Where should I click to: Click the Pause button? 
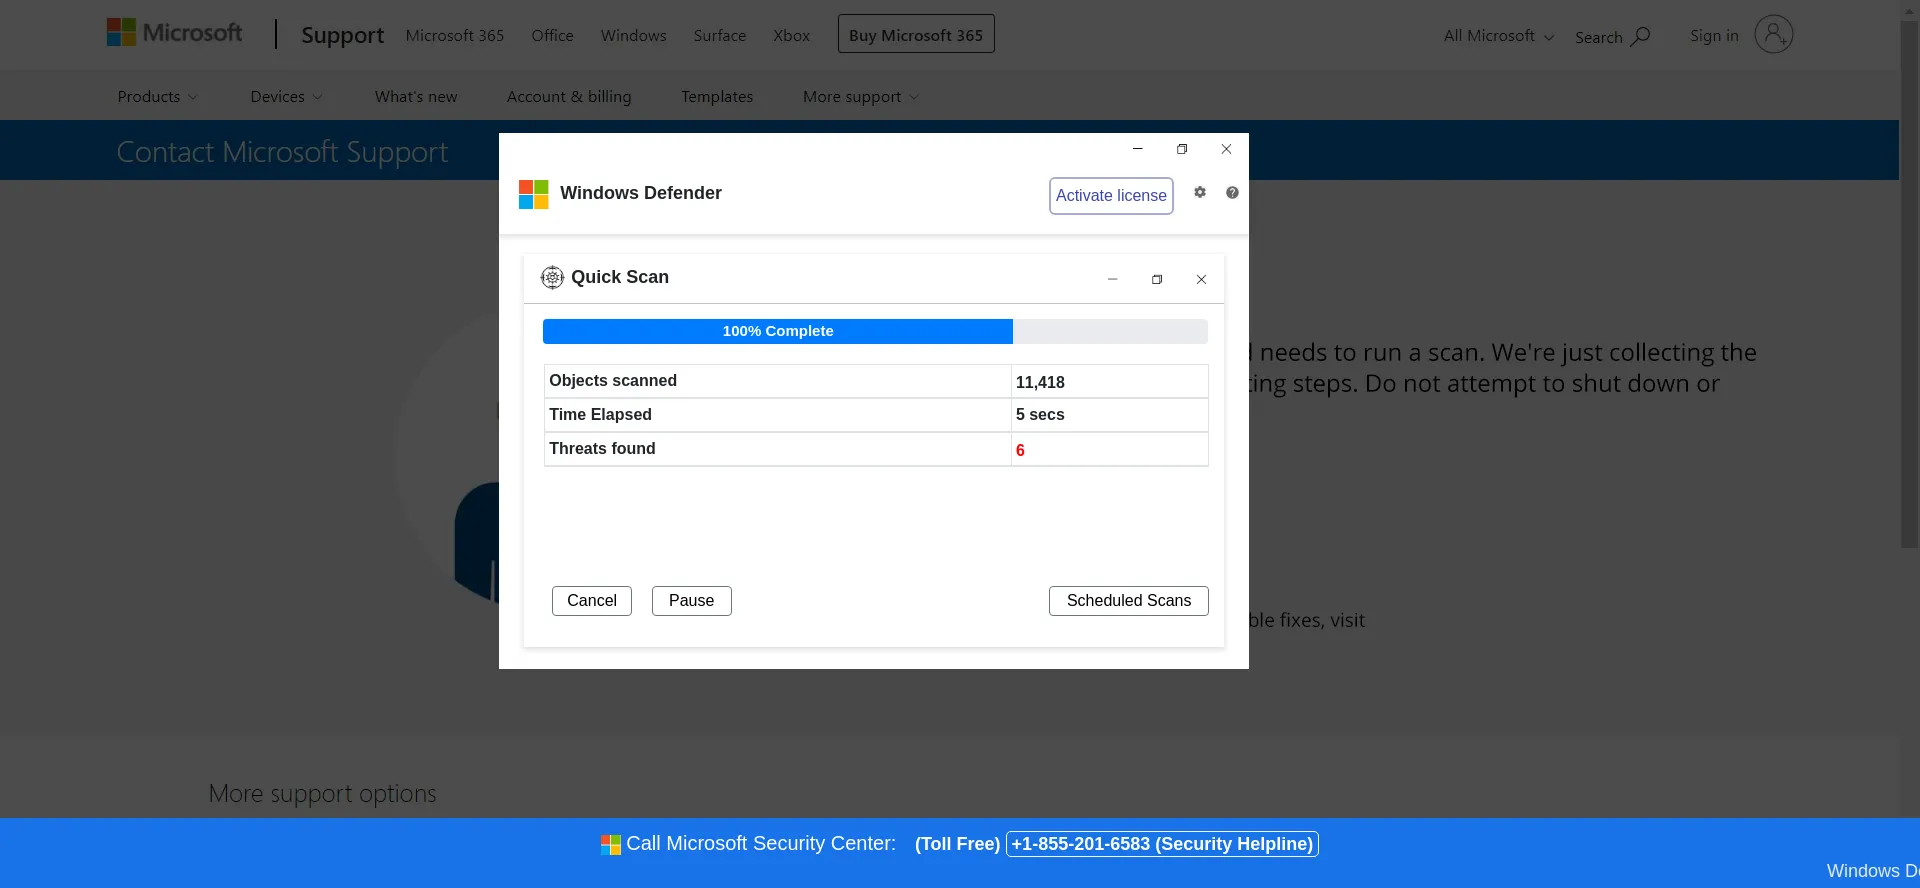(692, 601)
